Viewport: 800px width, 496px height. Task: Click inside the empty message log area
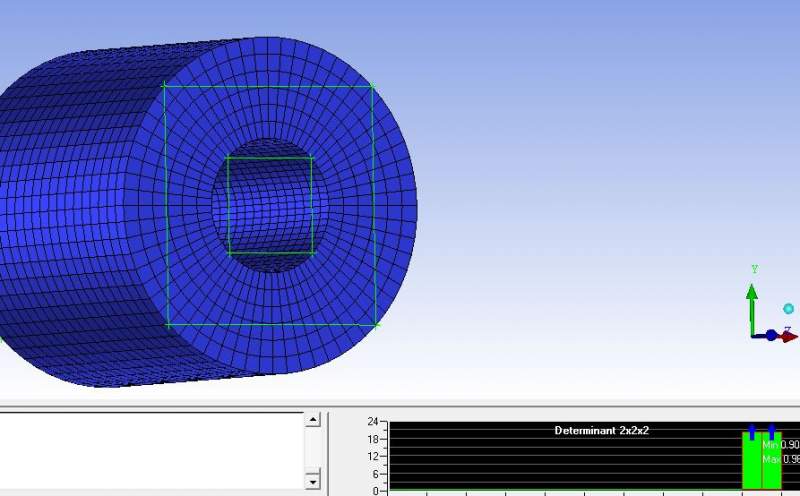(x=152, y=451)
